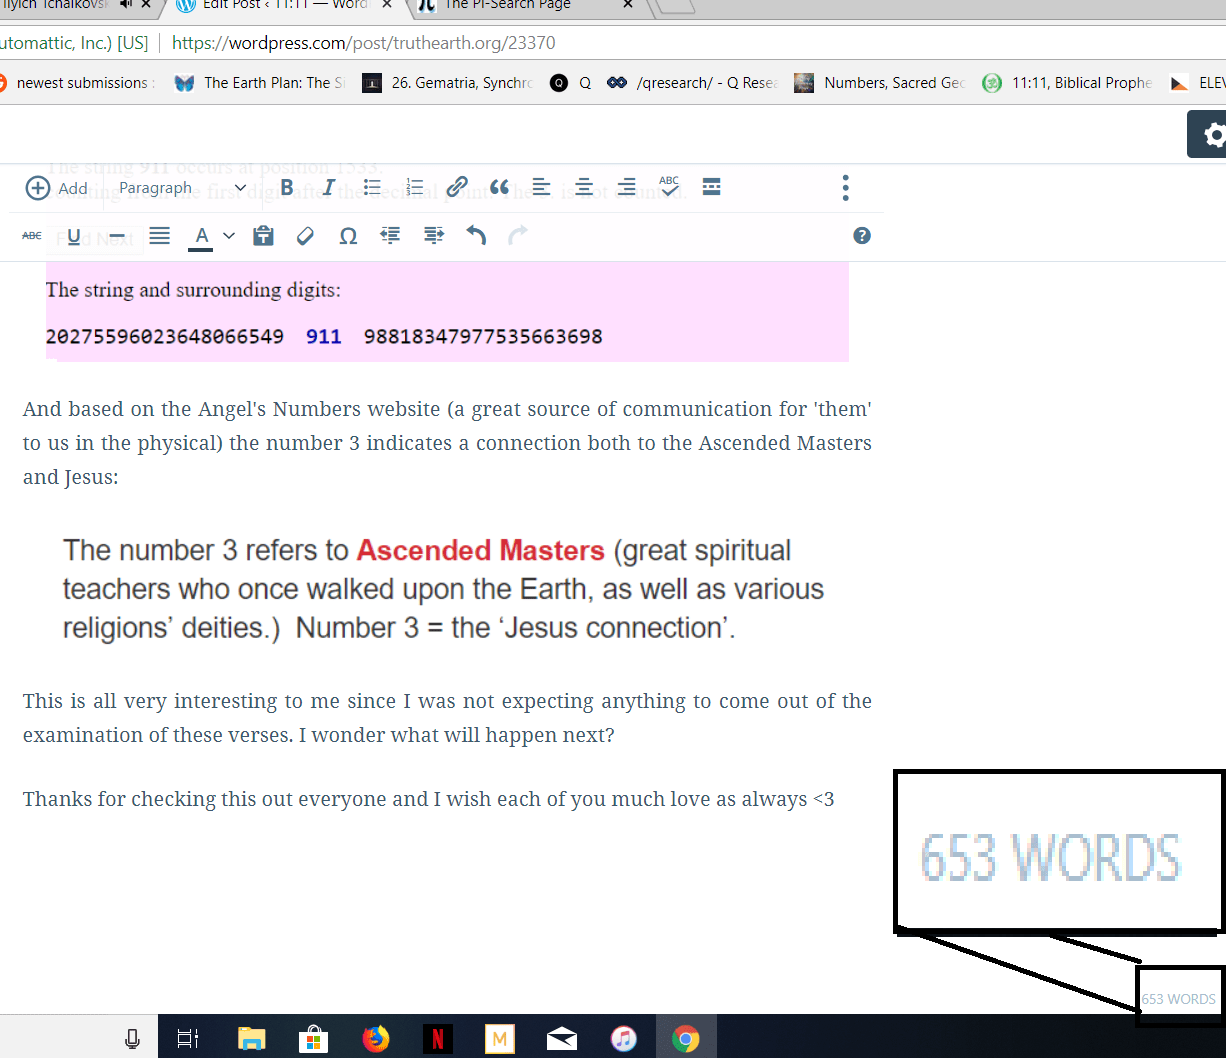Clear formatting with the eraser icon
The image size is (1226, 1058).
click(306, 236)
